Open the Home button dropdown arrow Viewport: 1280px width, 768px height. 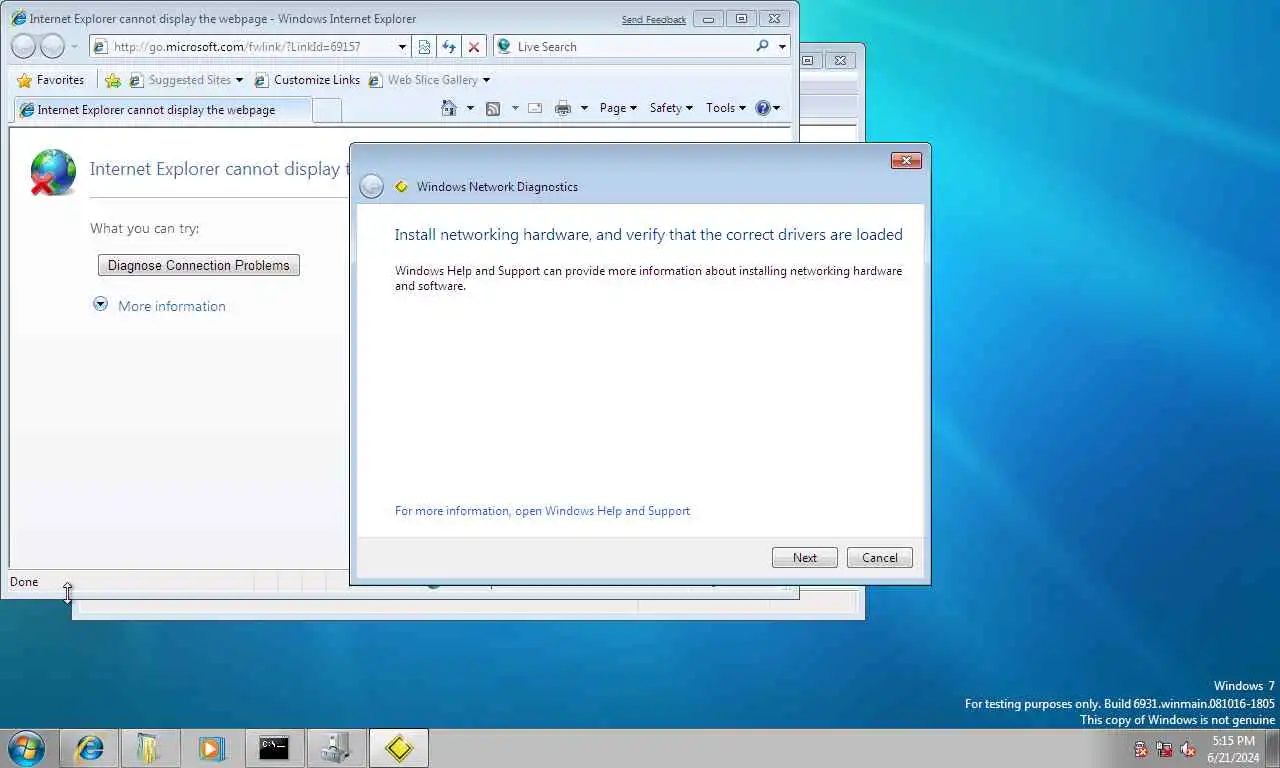pos(470,108)
